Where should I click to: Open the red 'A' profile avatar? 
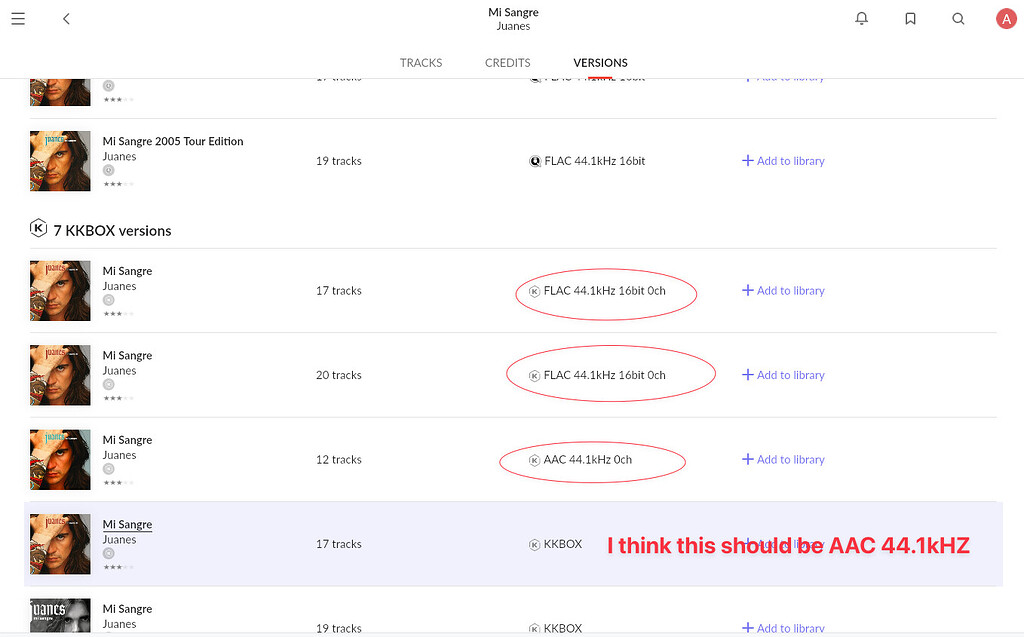(x=1006, y=18)
